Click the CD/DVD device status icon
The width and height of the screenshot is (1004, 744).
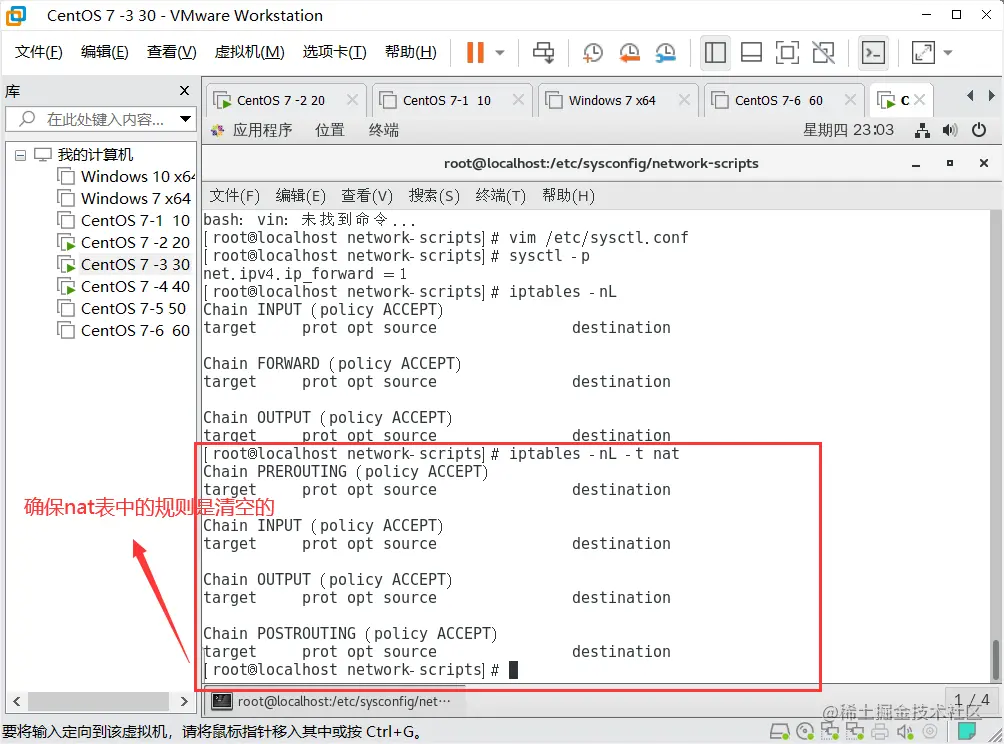[806, 731]
